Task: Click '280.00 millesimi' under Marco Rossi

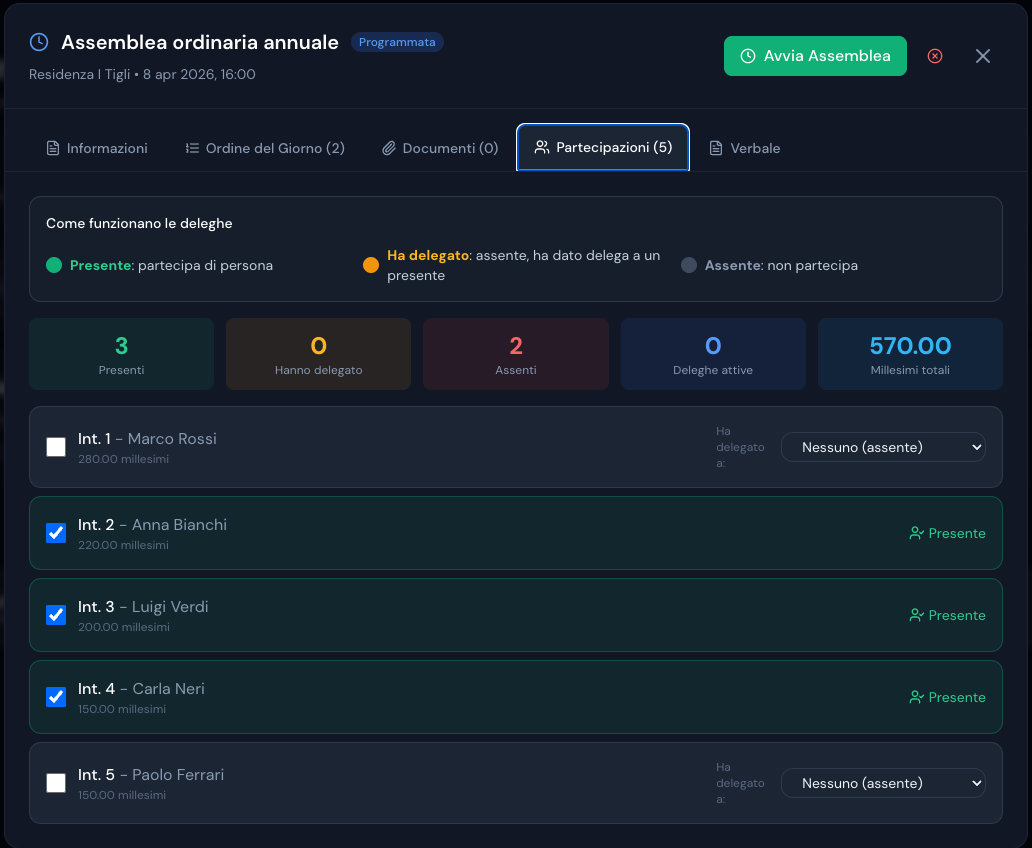Action: [124, 459]
